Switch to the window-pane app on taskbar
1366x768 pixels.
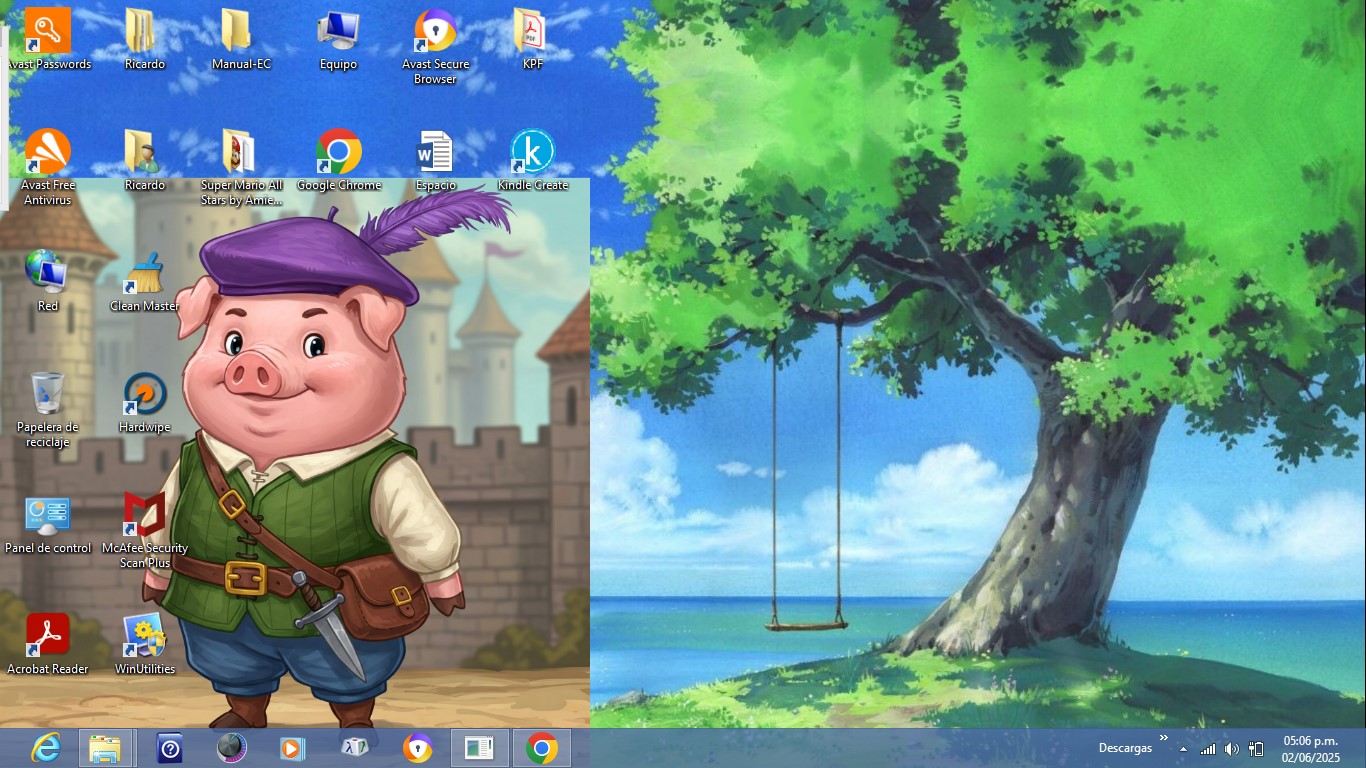pos(479,748)
